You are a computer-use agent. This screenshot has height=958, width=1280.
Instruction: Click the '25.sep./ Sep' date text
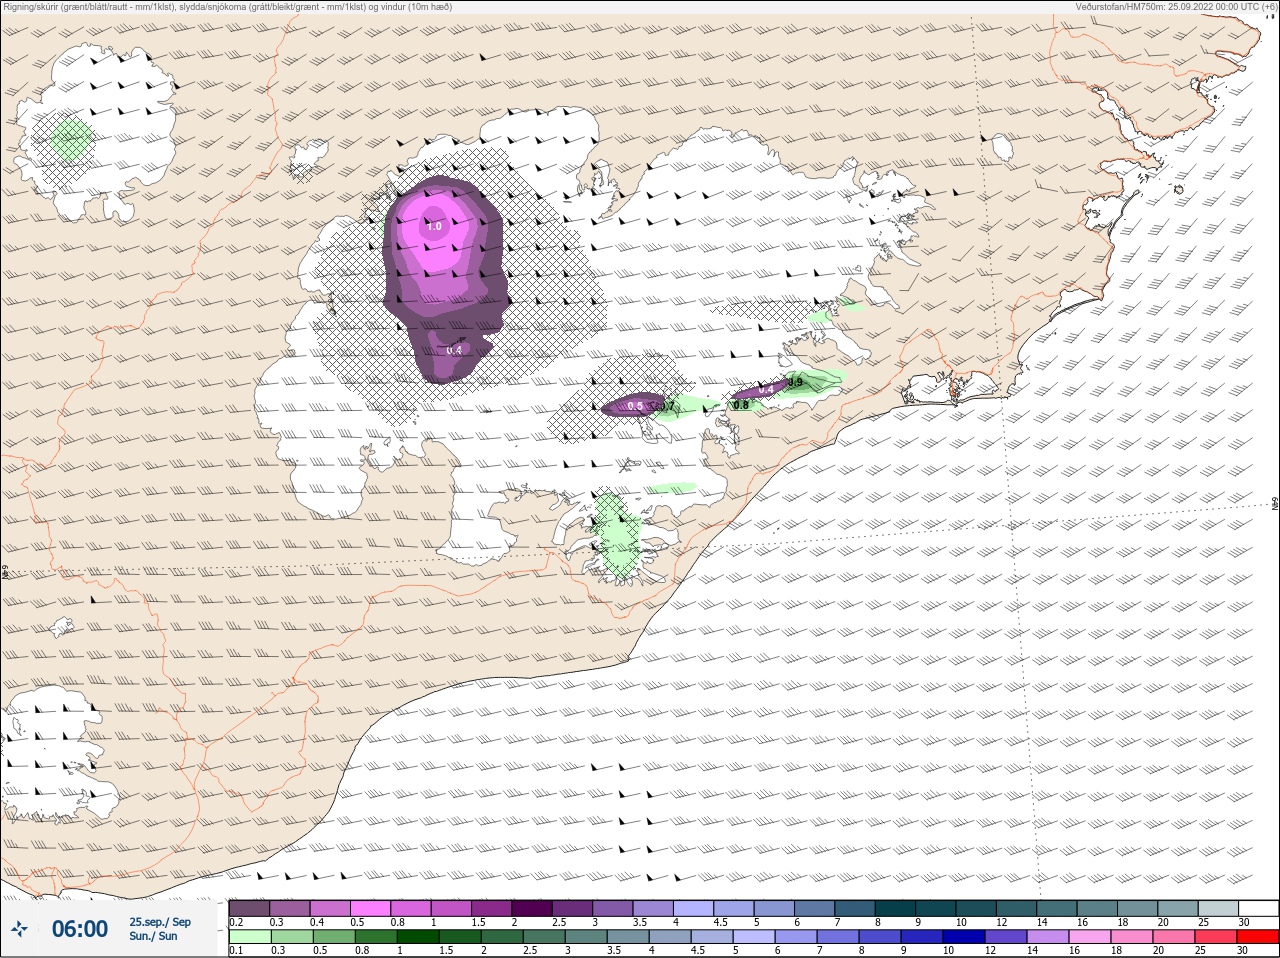160,922
